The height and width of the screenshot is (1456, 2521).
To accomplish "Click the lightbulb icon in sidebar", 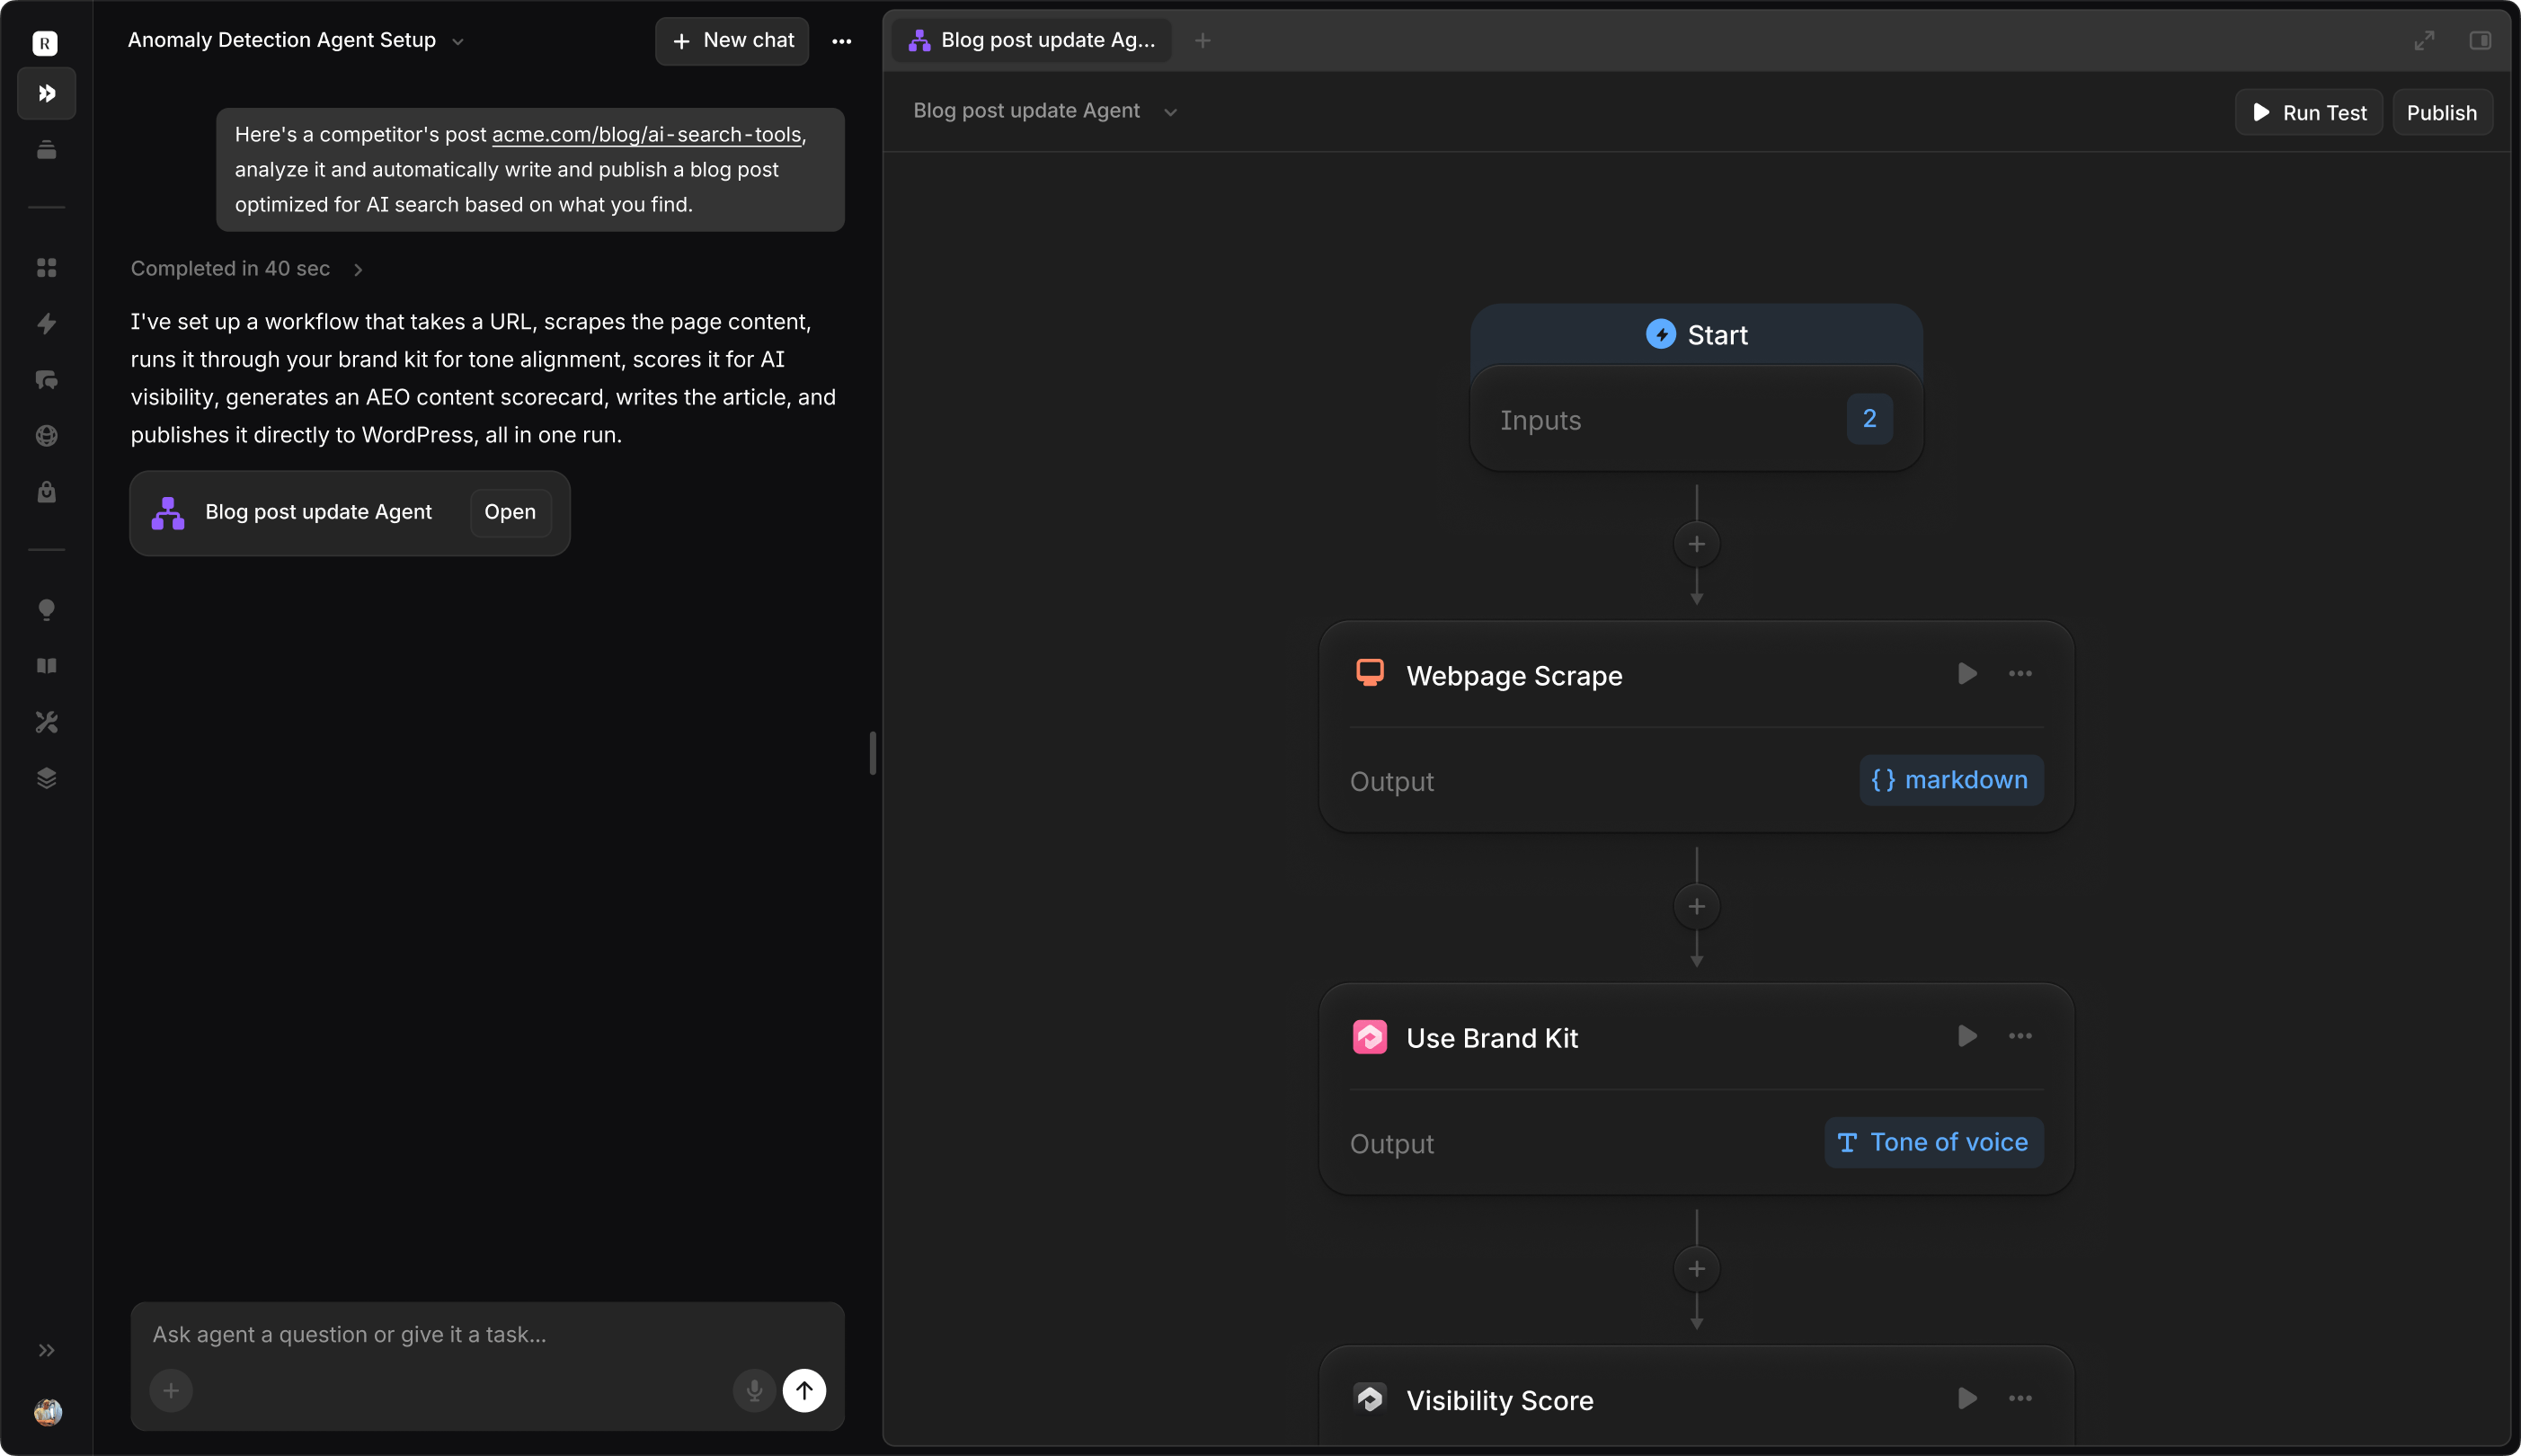I will pyautogui.click(x=46, y=609).
